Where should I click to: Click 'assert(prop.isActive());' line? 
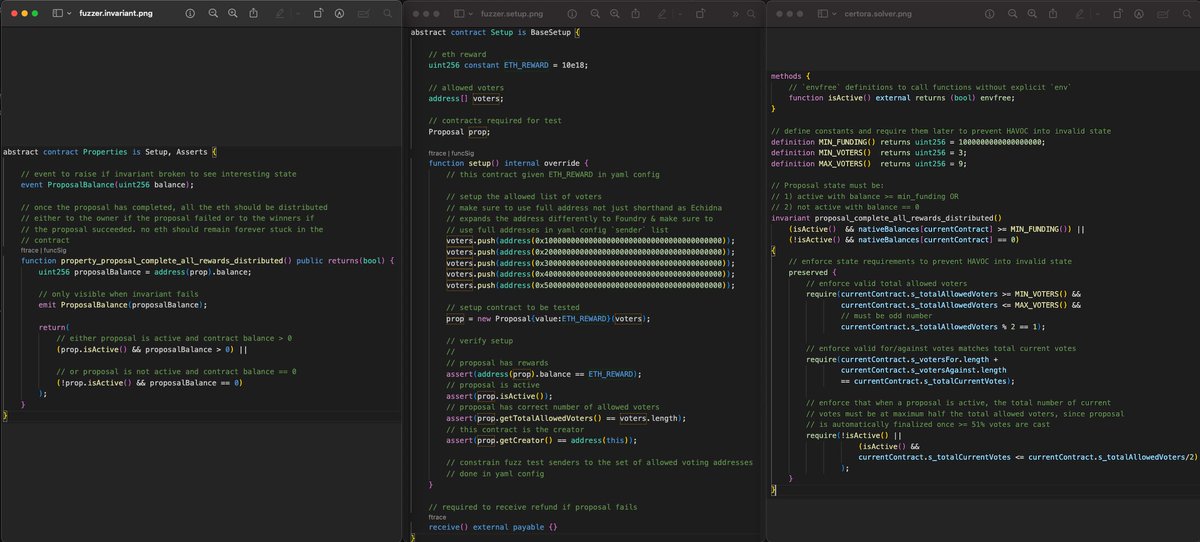500,396
